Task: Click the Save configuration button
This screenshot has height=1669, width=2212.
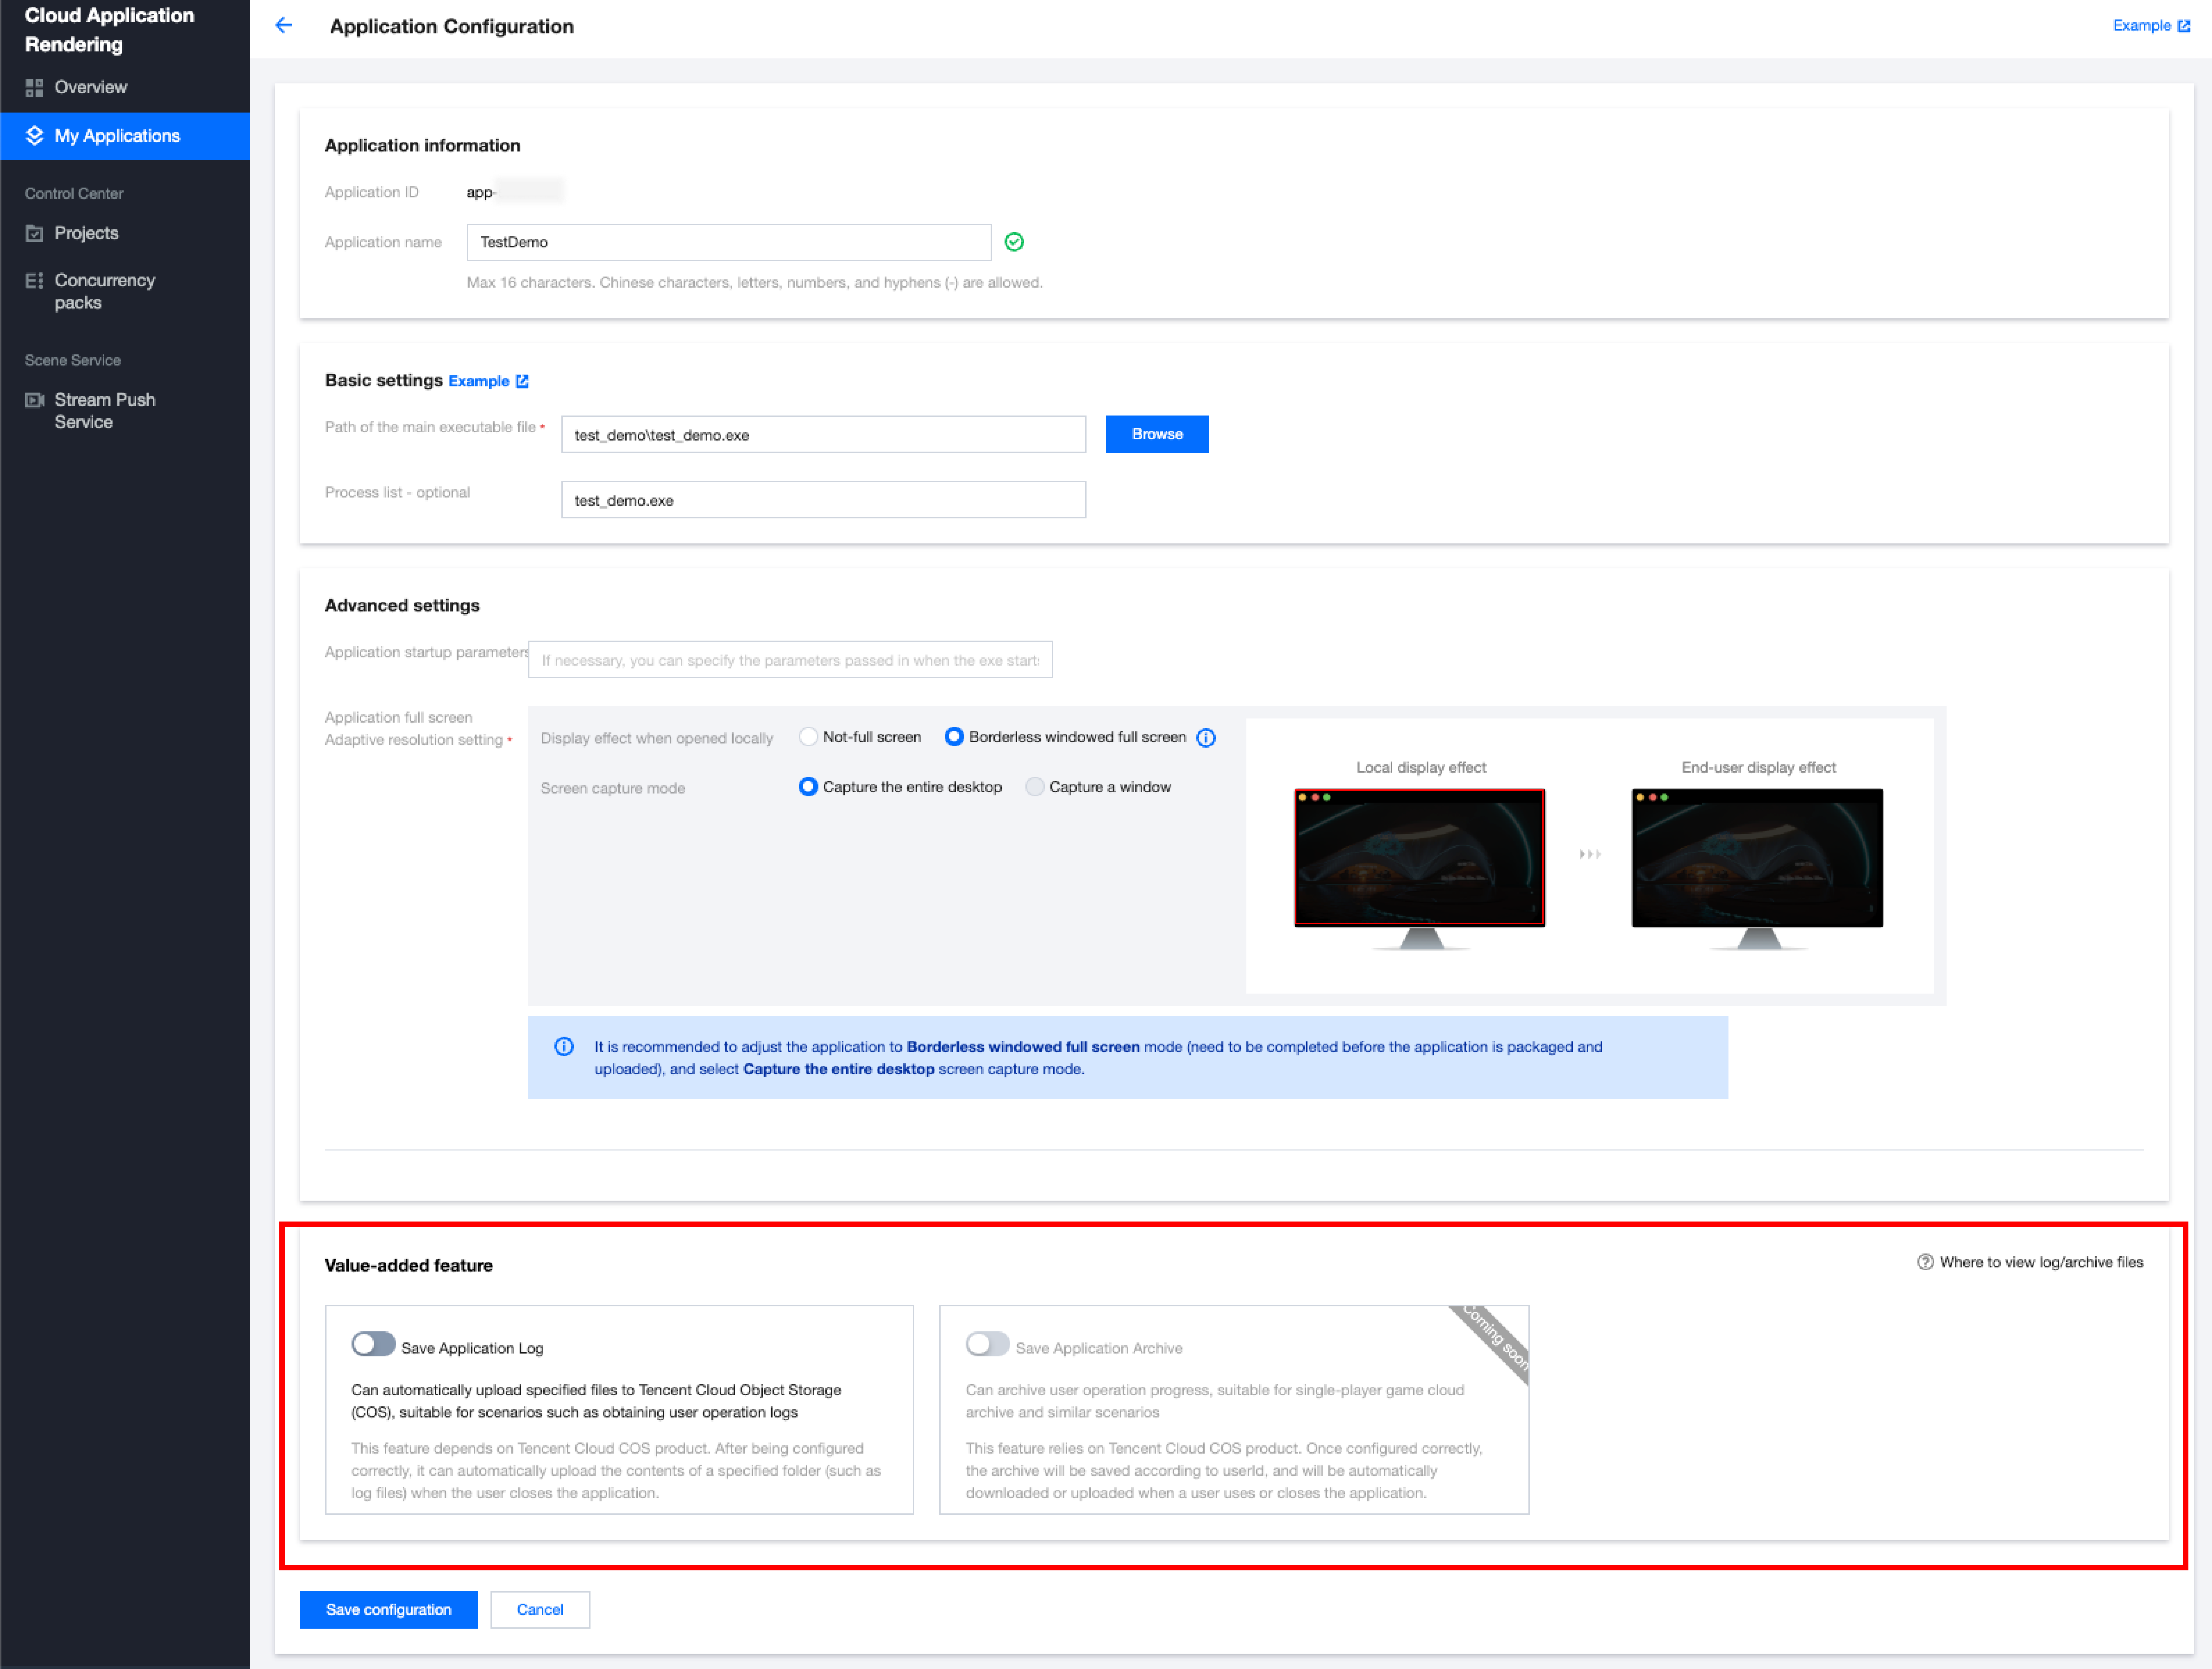Action: coord(388,1609)
